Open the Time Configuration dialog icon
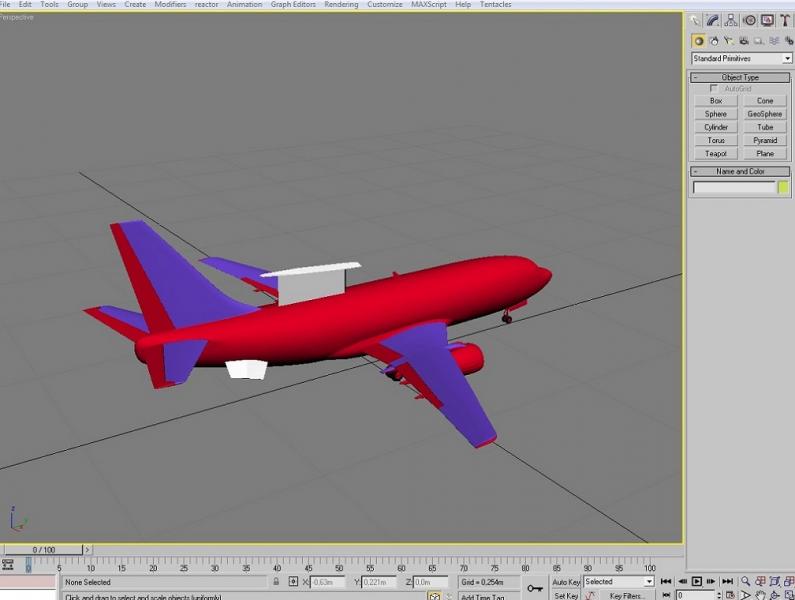The width and height of the screenshot is (795, 600). click(730, 595)
